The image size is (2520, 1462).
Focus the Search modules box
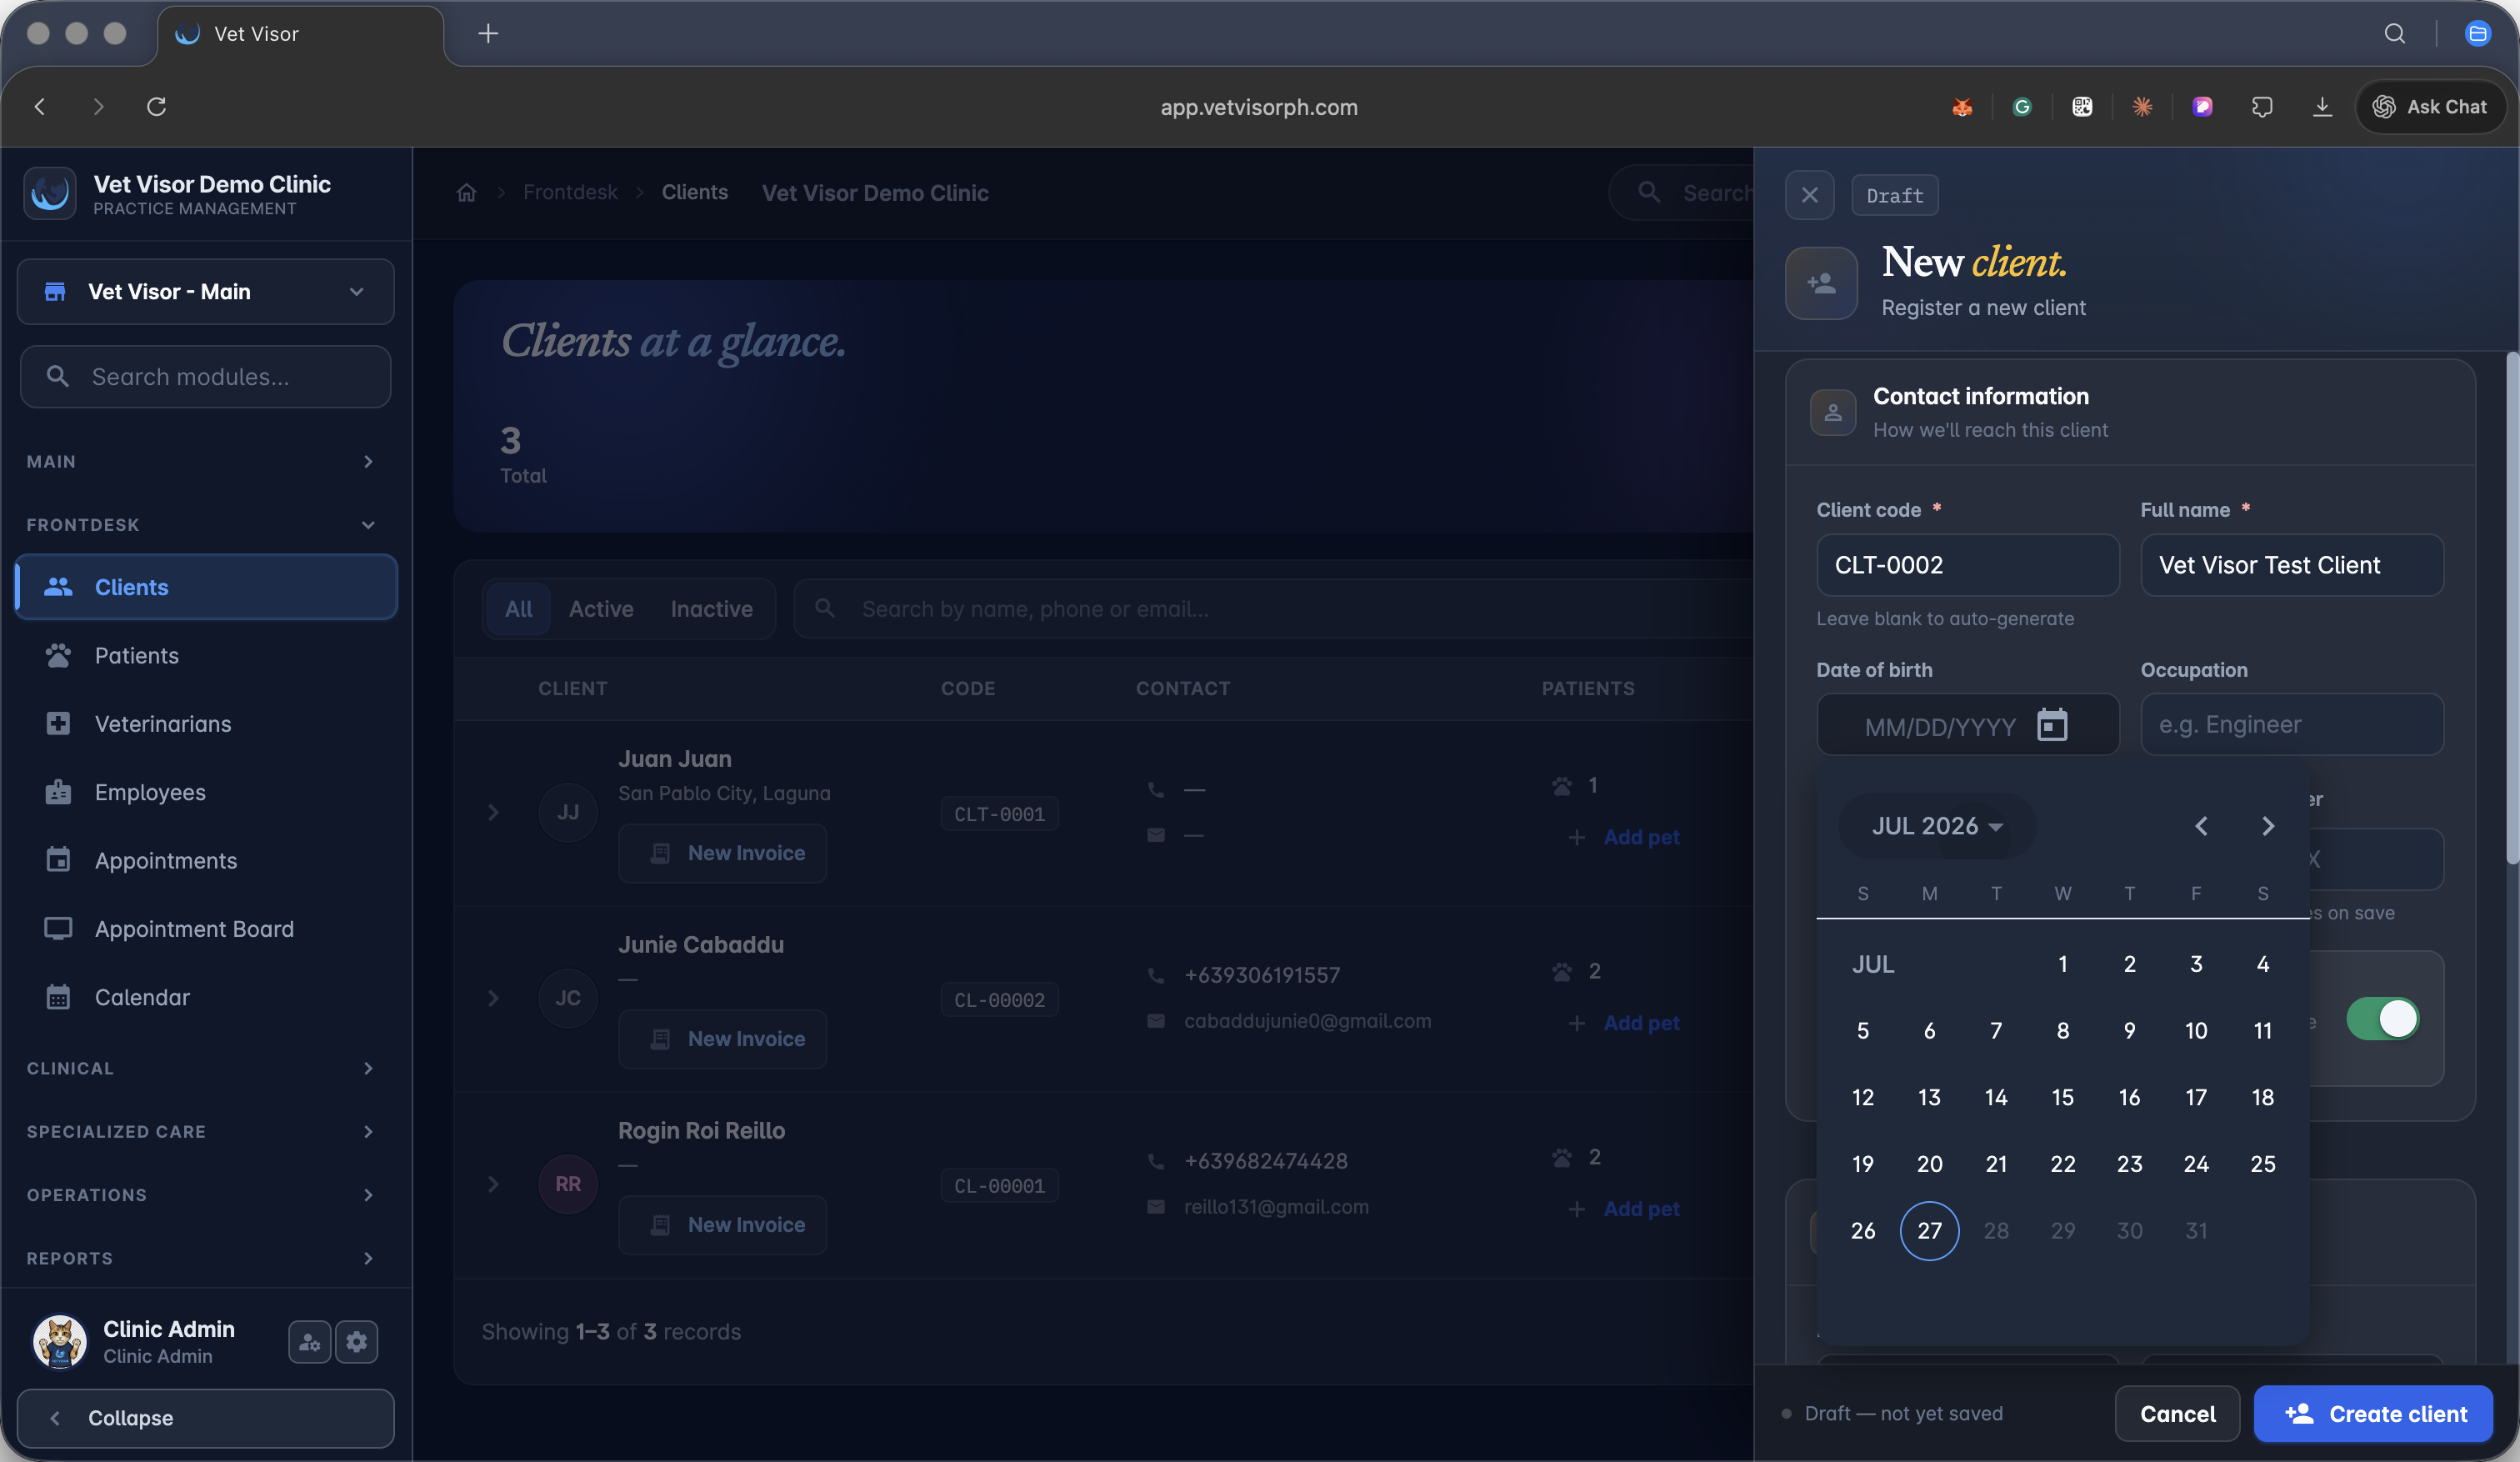206,377
